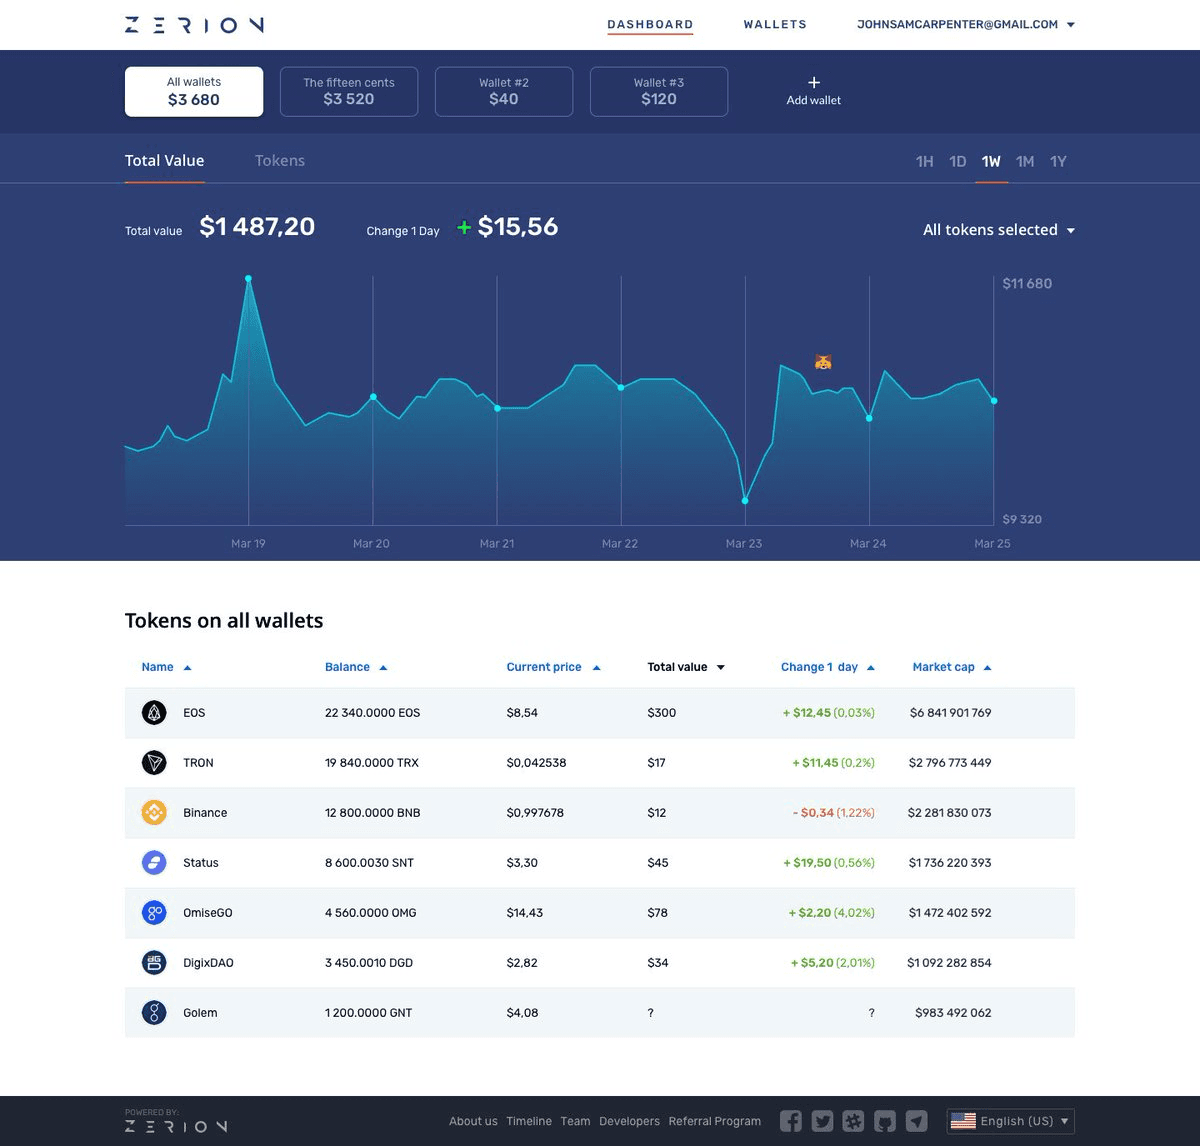Viewport: 1200px width, 1146px height.
Task: Click the Binance change value - $0,34
Action: [813, 813]
